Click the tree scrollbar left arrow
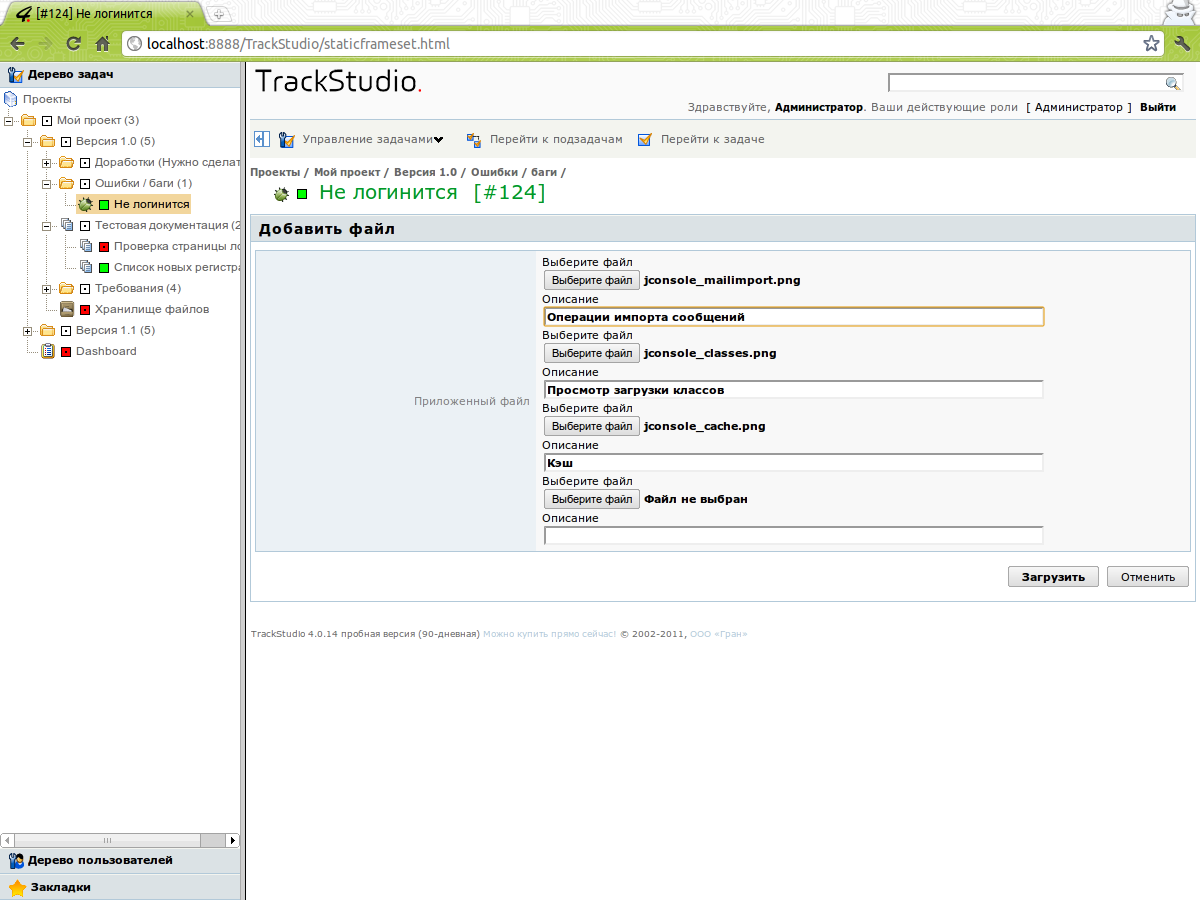This screenshot has height=900, width=1200. tap(7, 840)
